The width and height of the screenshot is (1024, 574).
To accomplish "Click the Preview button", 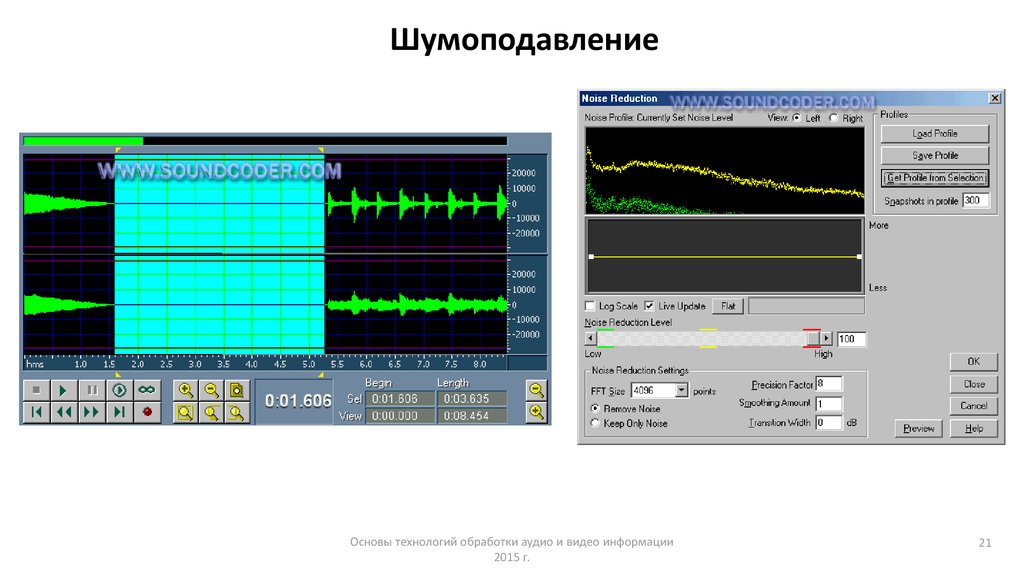I will coord(918,428).
